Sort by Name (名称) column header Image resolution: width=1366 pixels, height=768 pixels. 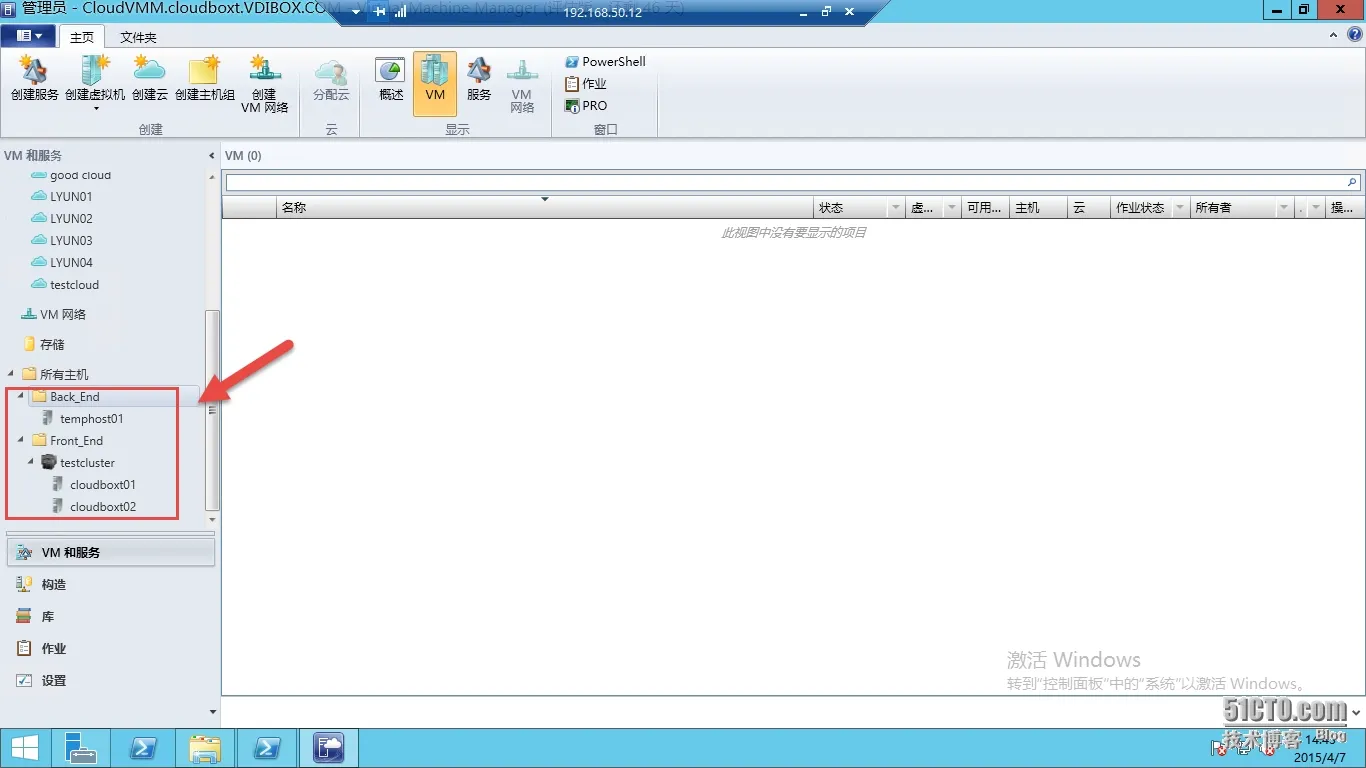pos(545,208)
